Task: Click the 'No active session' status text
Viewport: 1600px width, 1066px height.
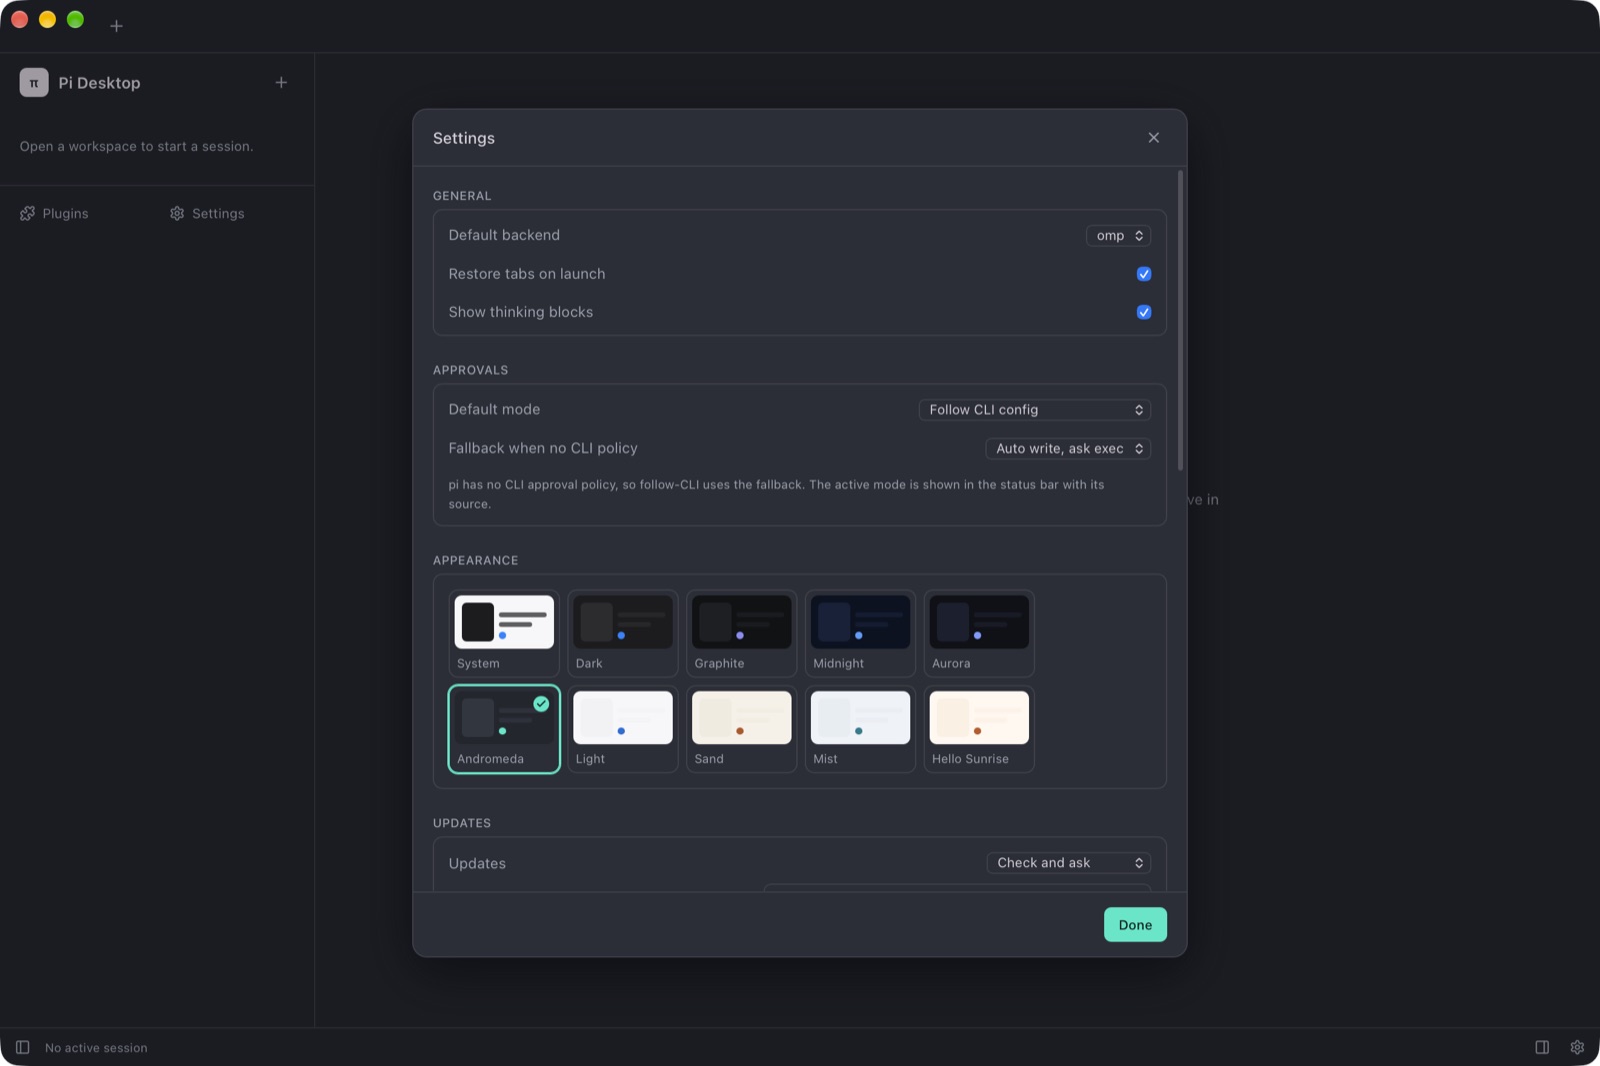Action: (x=96, y=1048)
